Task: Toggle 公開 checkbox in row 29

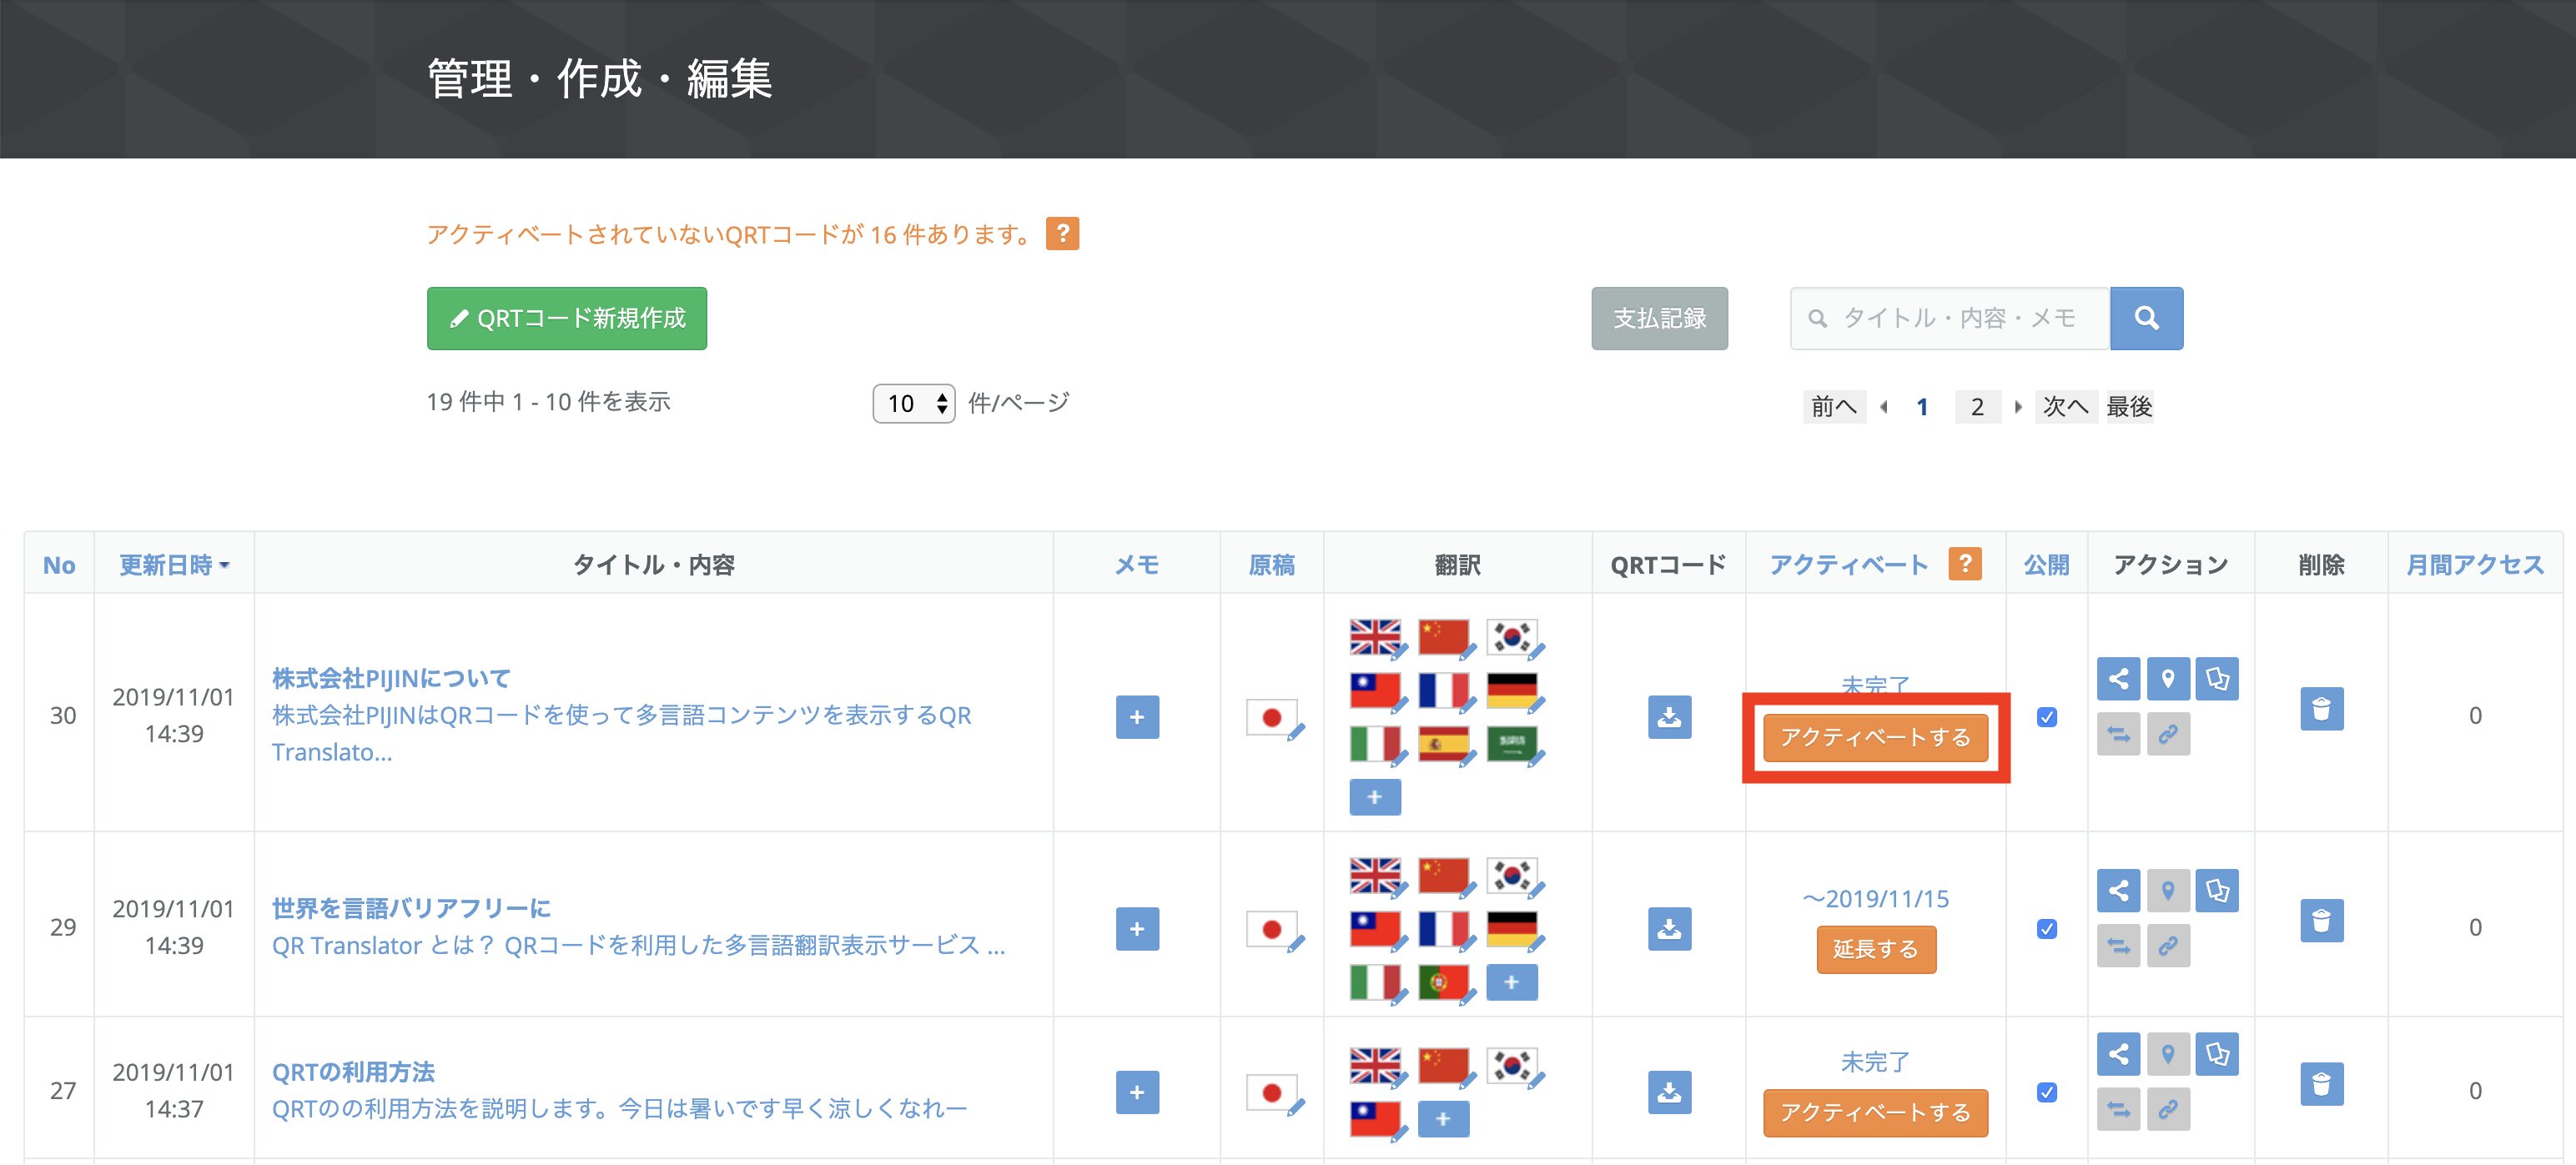Action: click(2047, 929)
